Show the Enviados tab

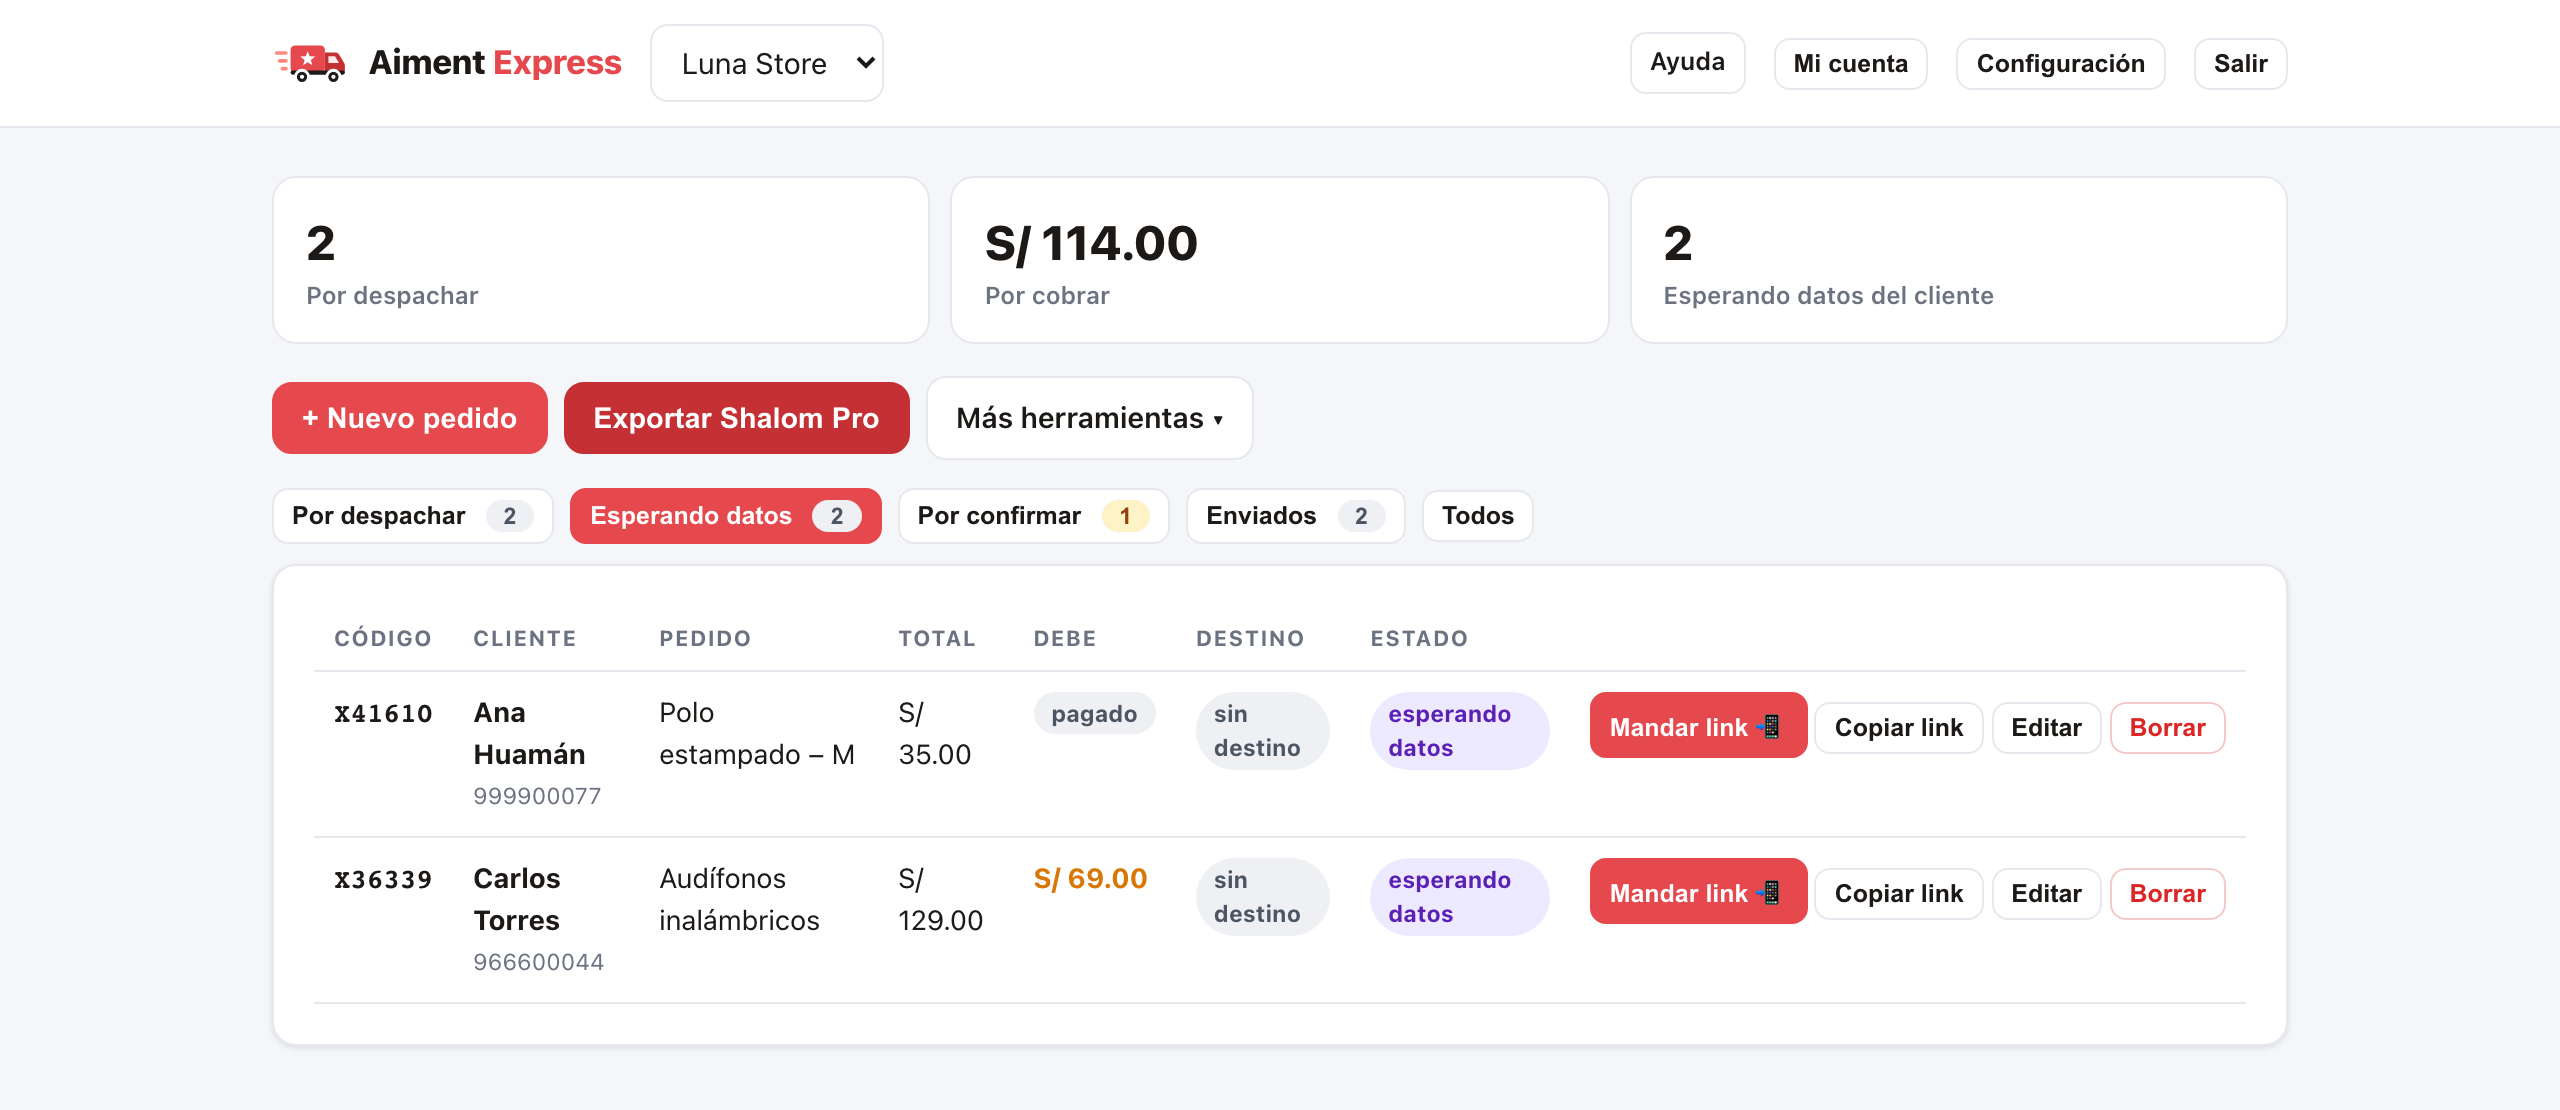click(1295, 516)
